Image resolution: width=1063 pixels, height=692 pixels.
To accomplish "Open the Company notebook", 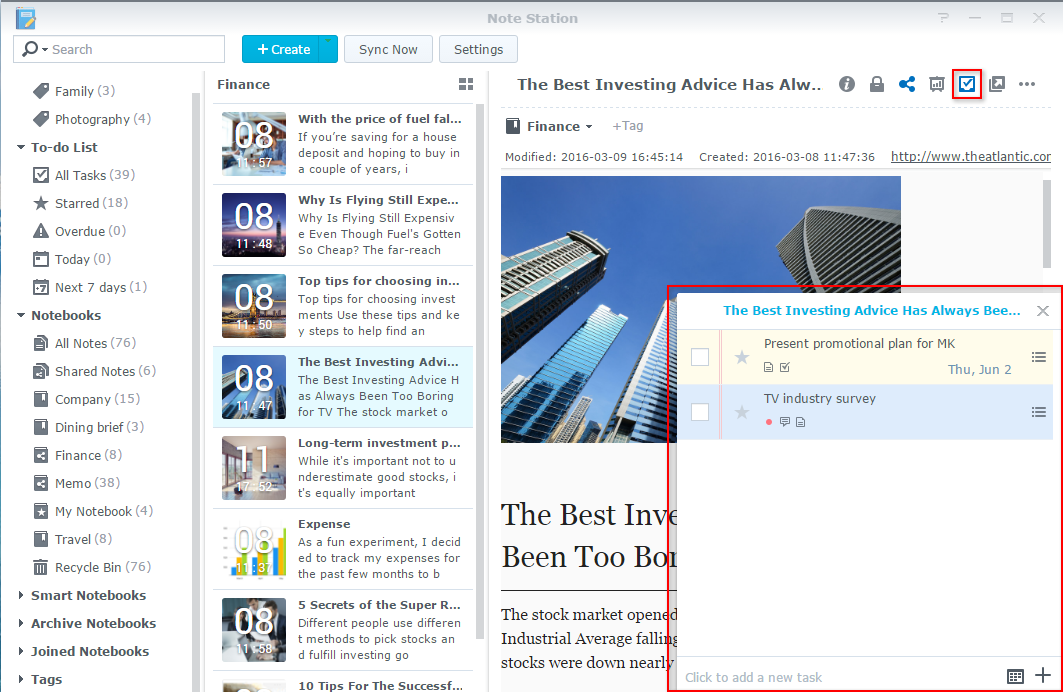I will pyautogui.click(x=86, y=399).
